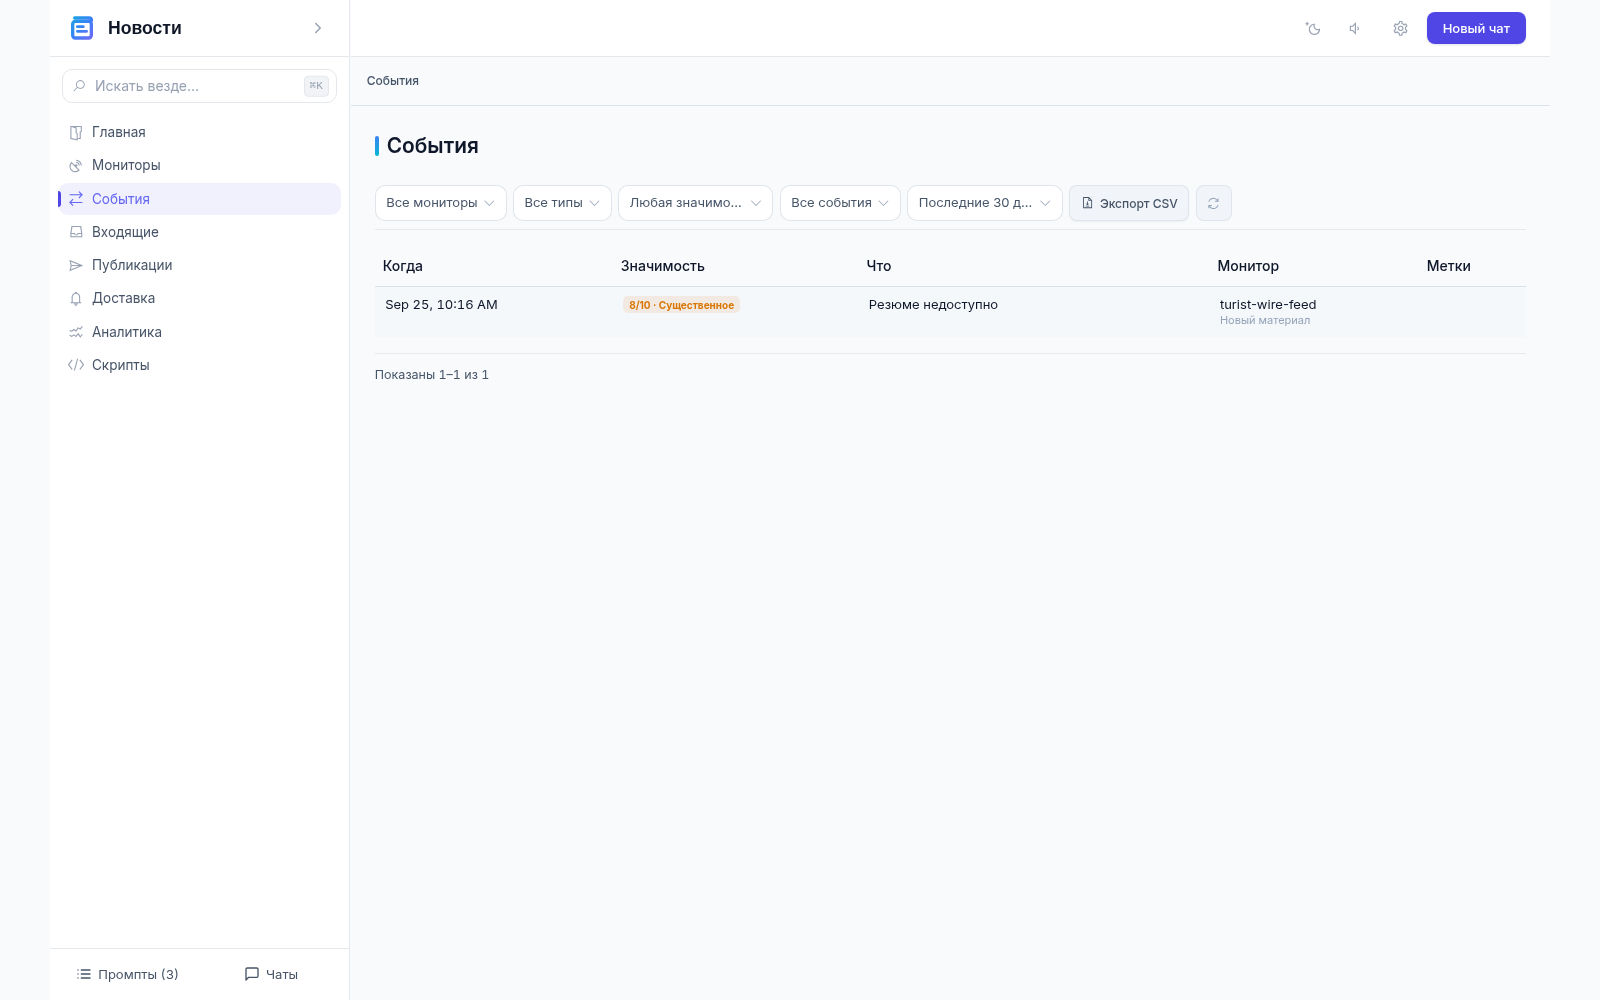Click the ⌘K shortcut badge in the search field
1600x1000 pixels.
click(316, 86)
